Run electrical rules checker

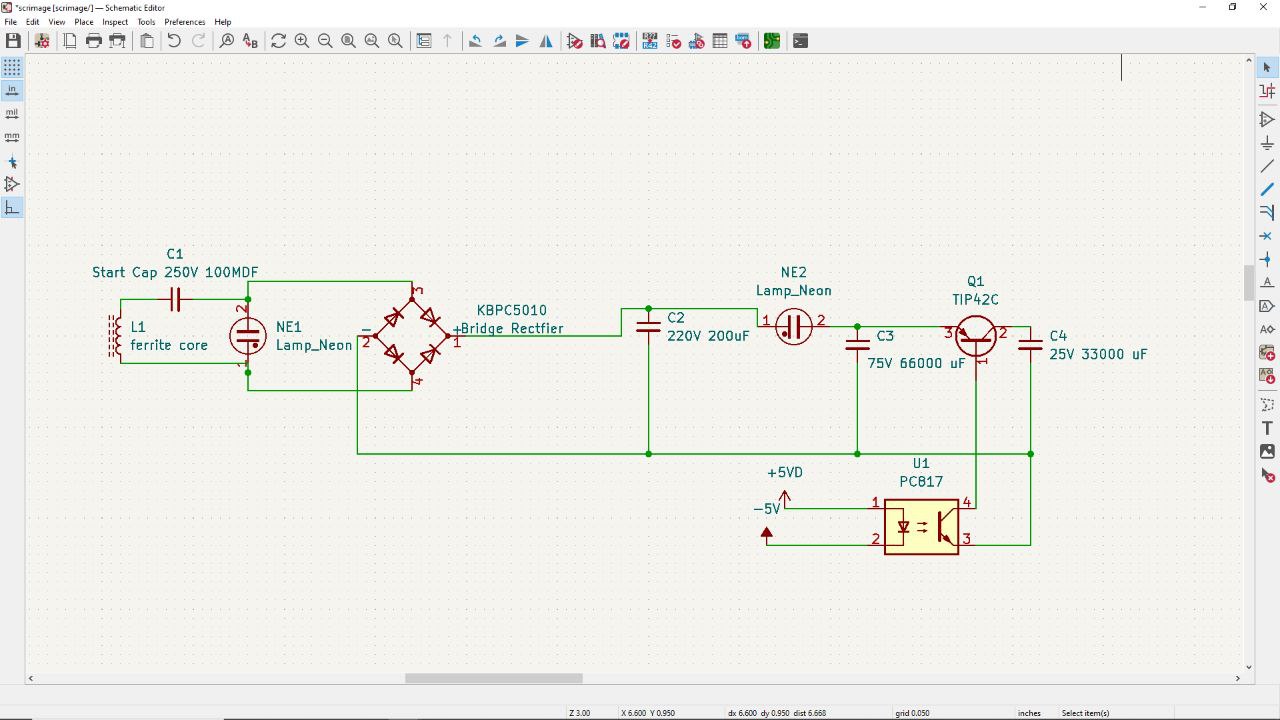pos(673,41)
